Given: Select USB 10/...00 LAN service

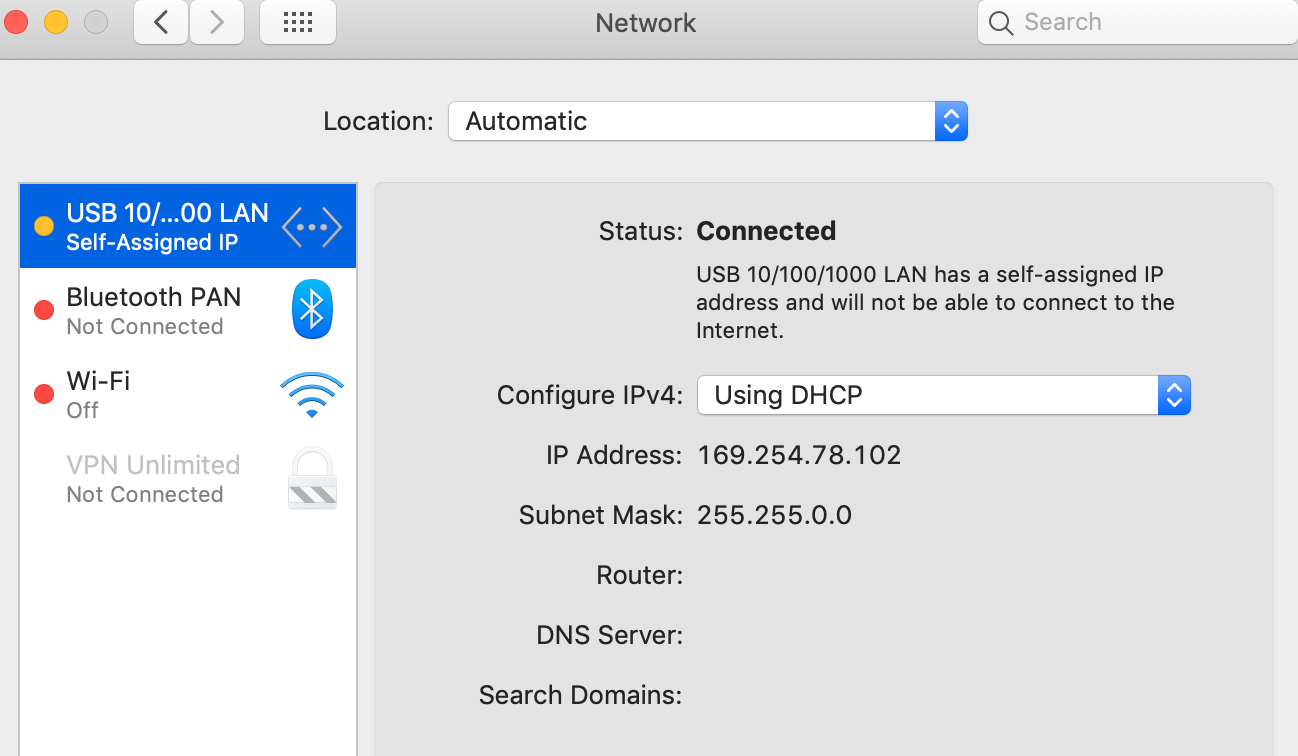Looking at the screenshot, I should 167,226.
